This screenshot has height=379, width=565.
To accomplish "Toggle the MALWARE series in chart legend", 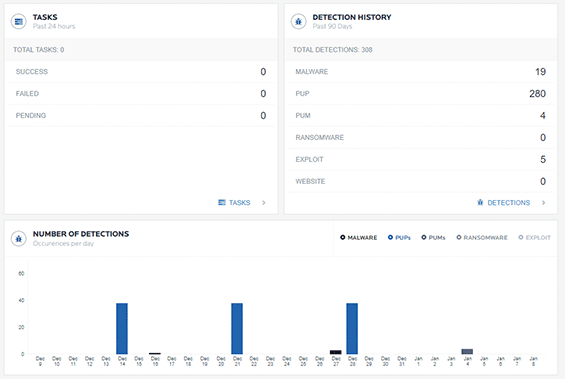I will 359,237.
